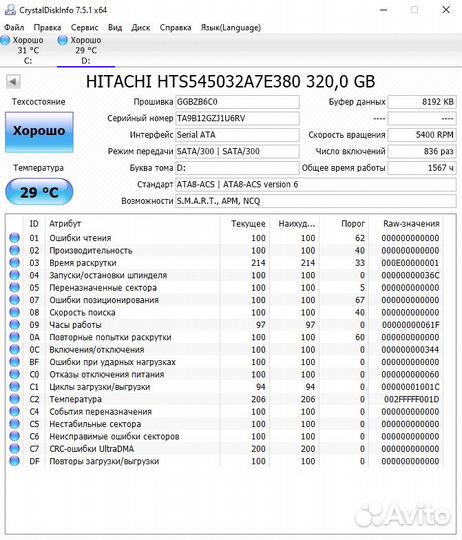Click the rotation speed field 5400 RPM

[x=422, y=135]
